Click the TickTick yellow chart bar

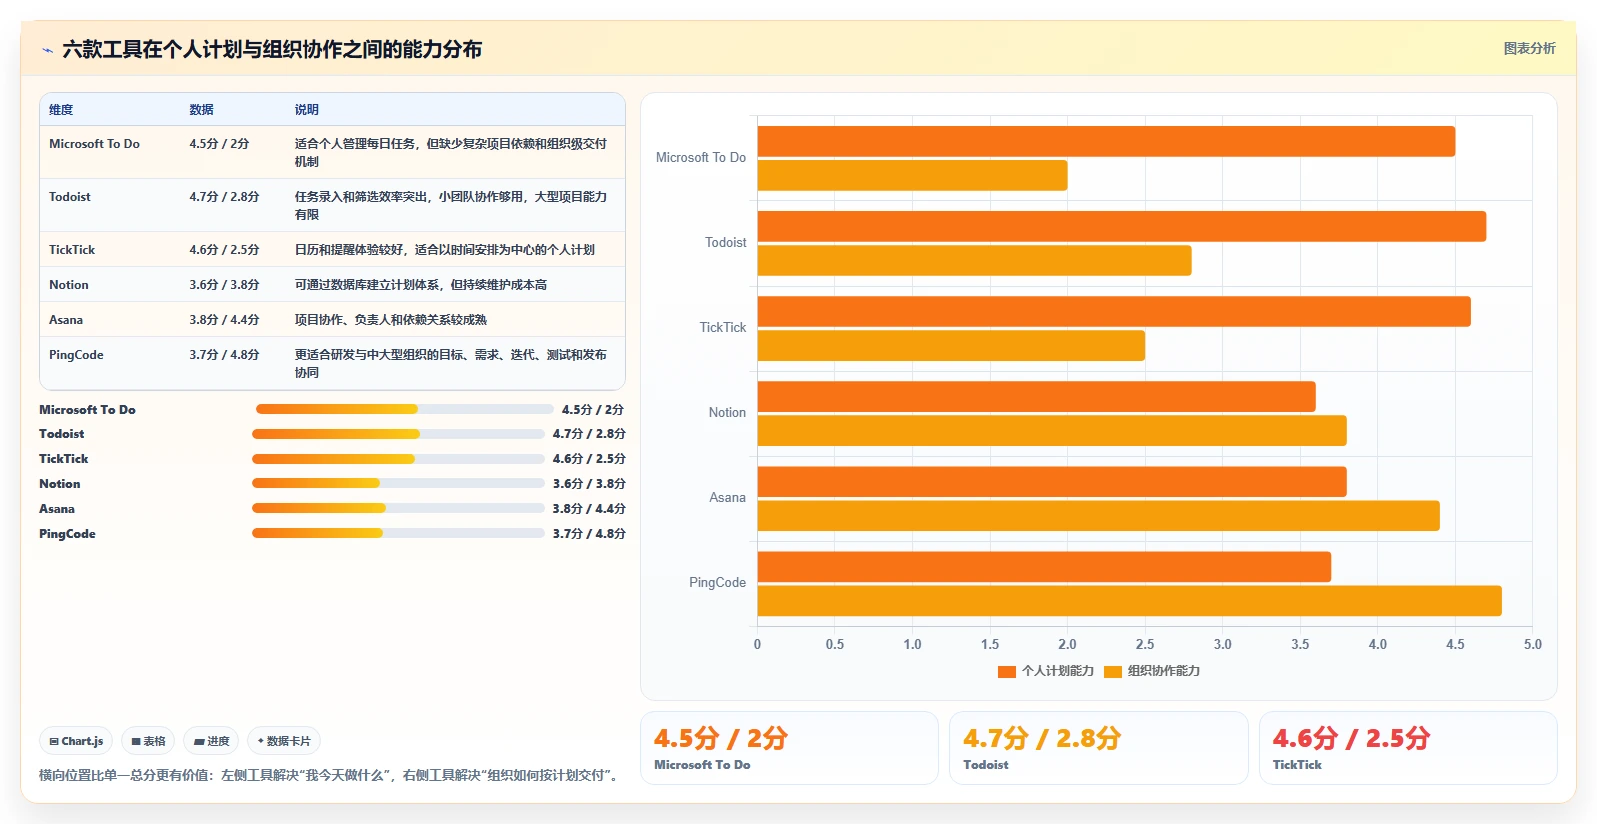pos(951,346)
